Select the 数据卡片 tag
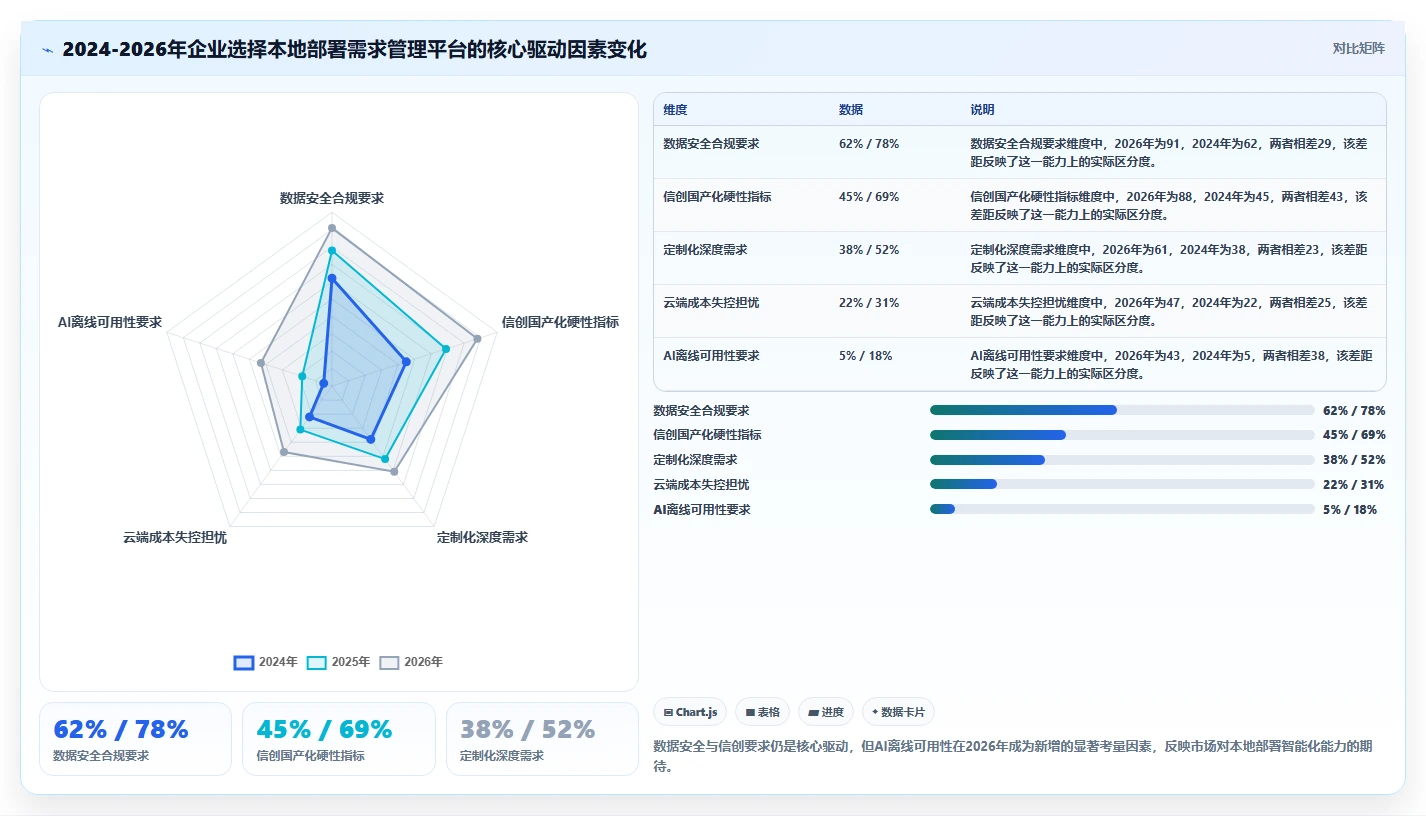Image resolution: width=1426 pixels, height=816 pixels. point(898,712)
